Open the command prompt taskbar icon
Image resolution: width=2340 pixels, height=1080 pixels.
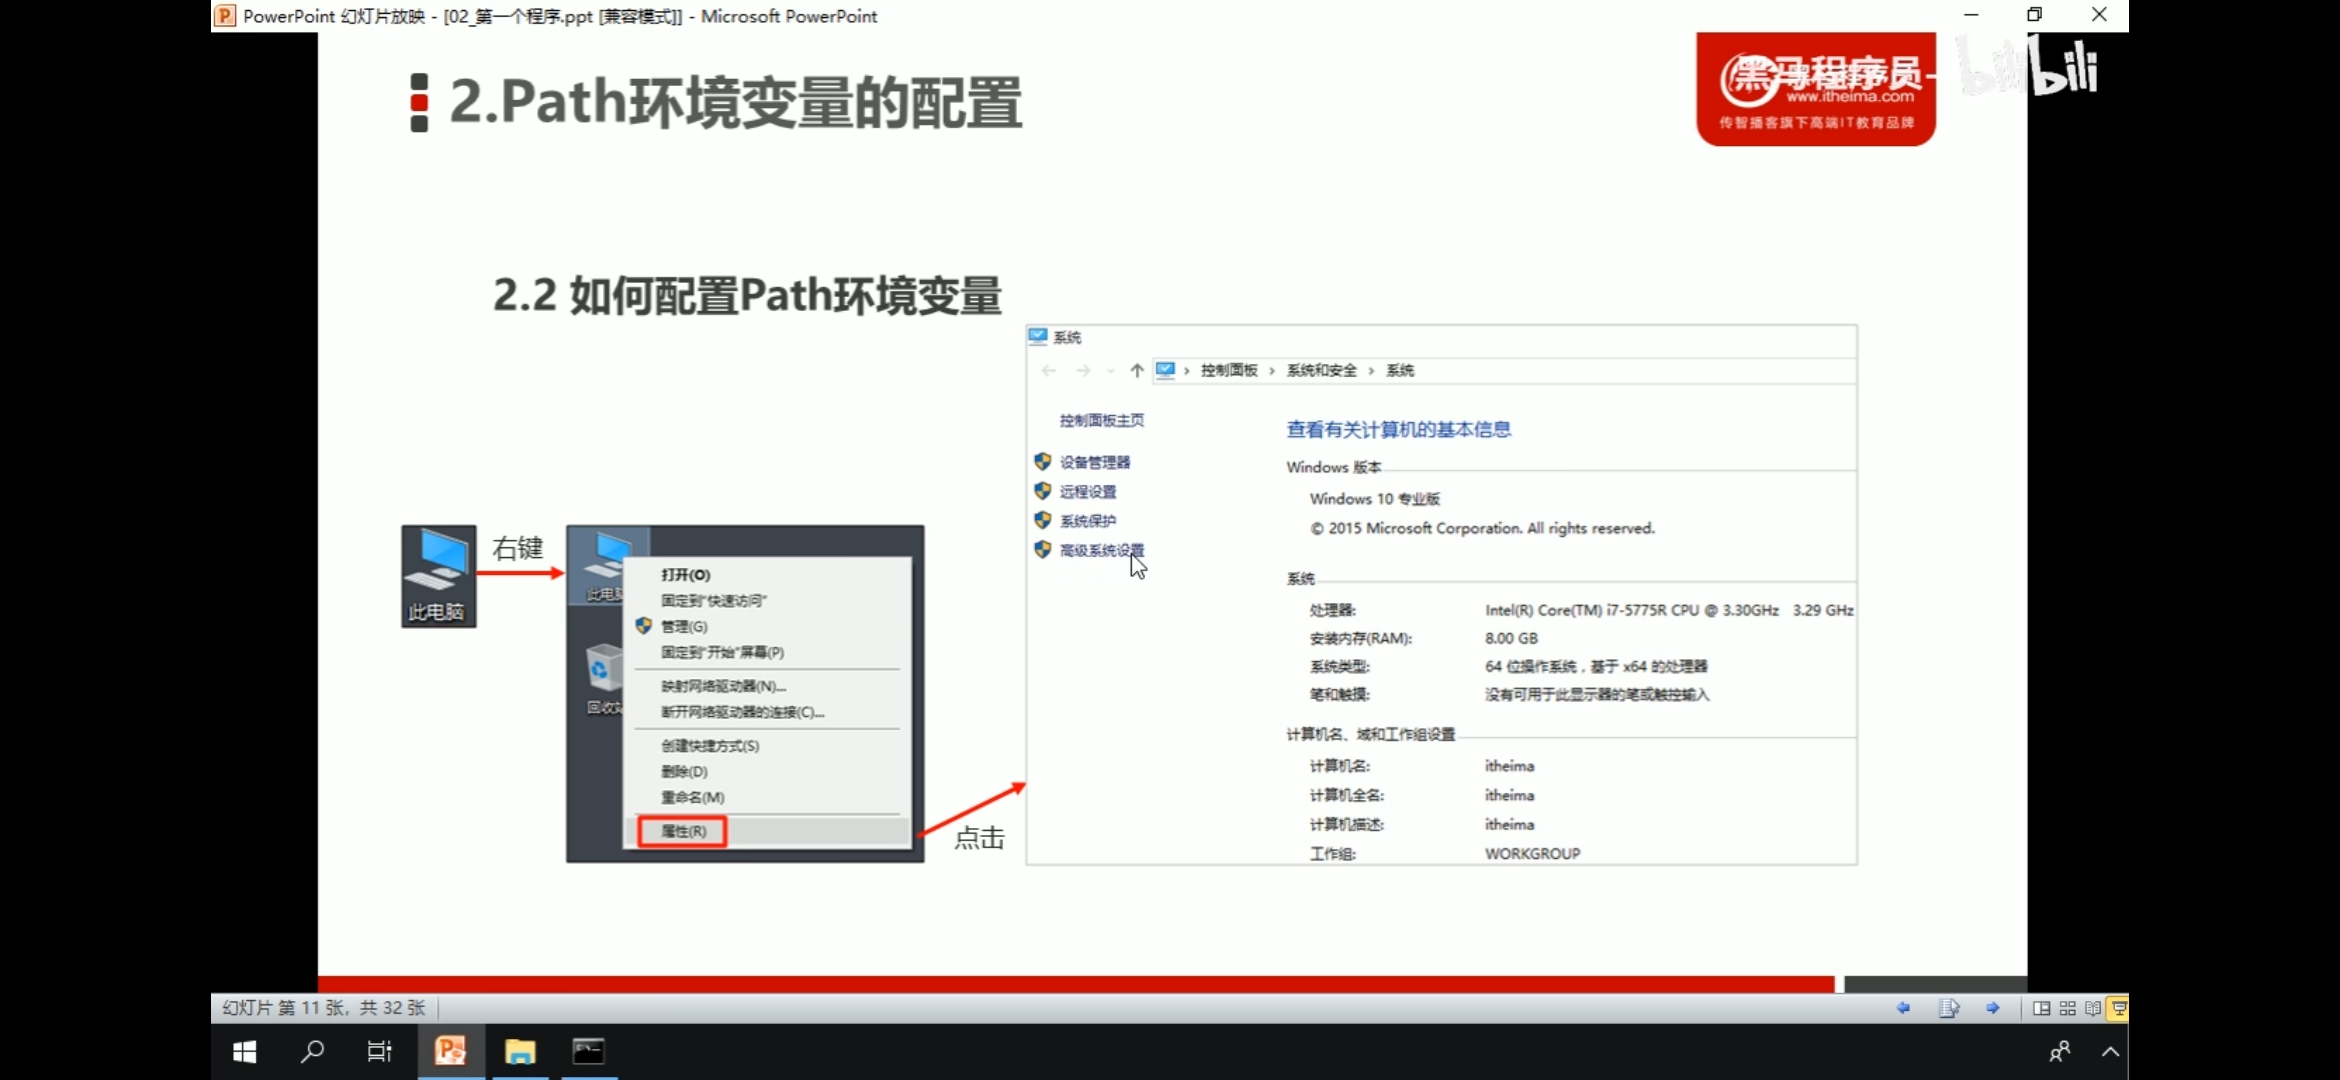[x=588, y=1051]
